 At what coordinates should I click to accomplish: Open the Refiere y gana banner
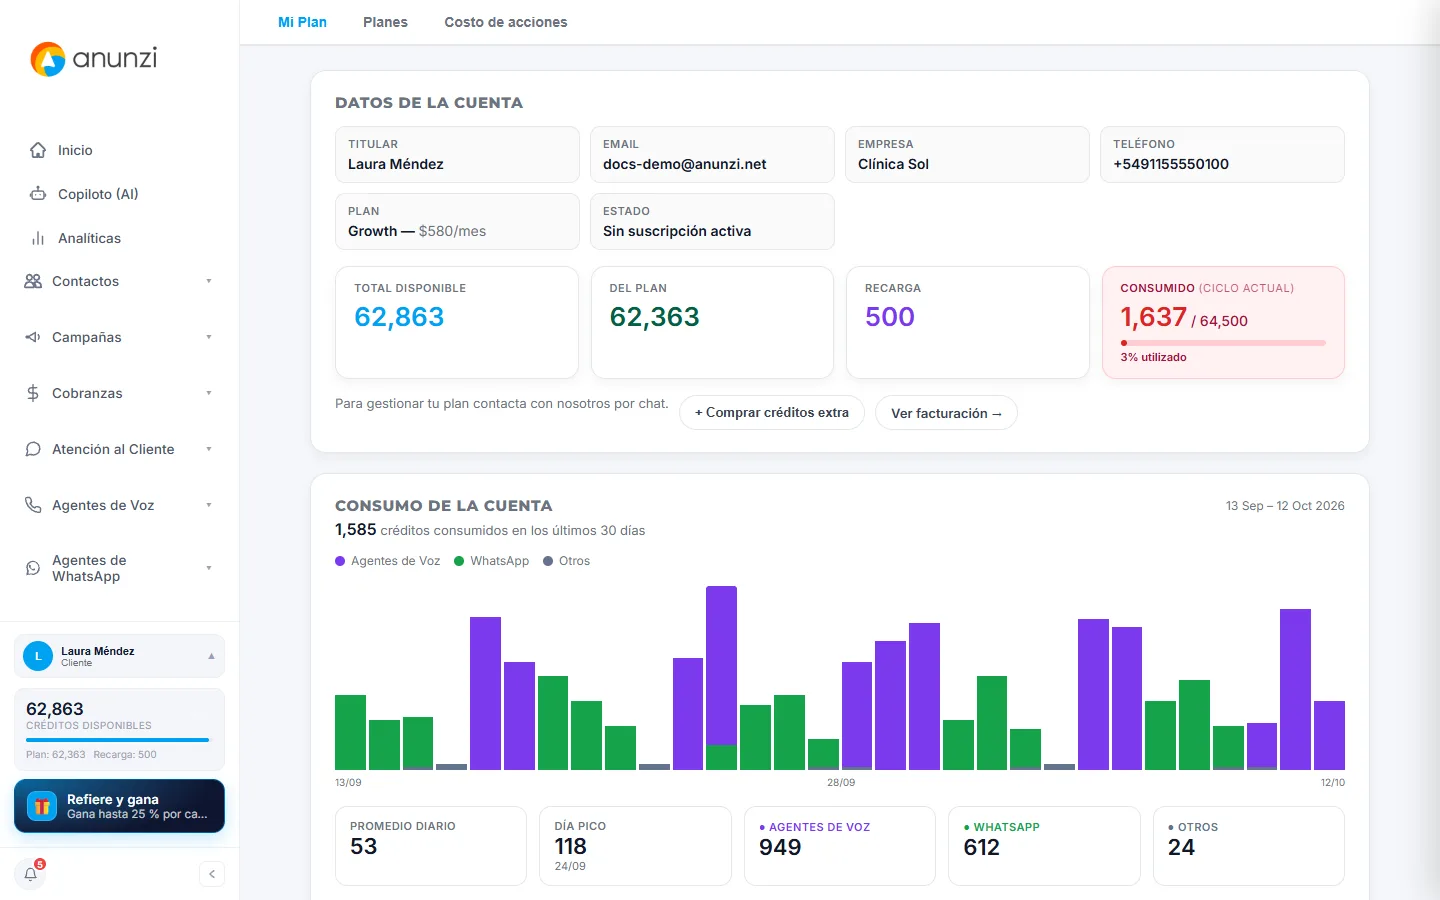119,806
